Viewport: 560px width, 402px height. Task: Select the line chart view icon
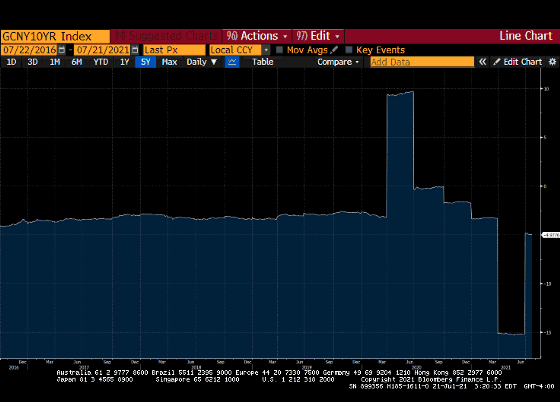pos(232,62)
